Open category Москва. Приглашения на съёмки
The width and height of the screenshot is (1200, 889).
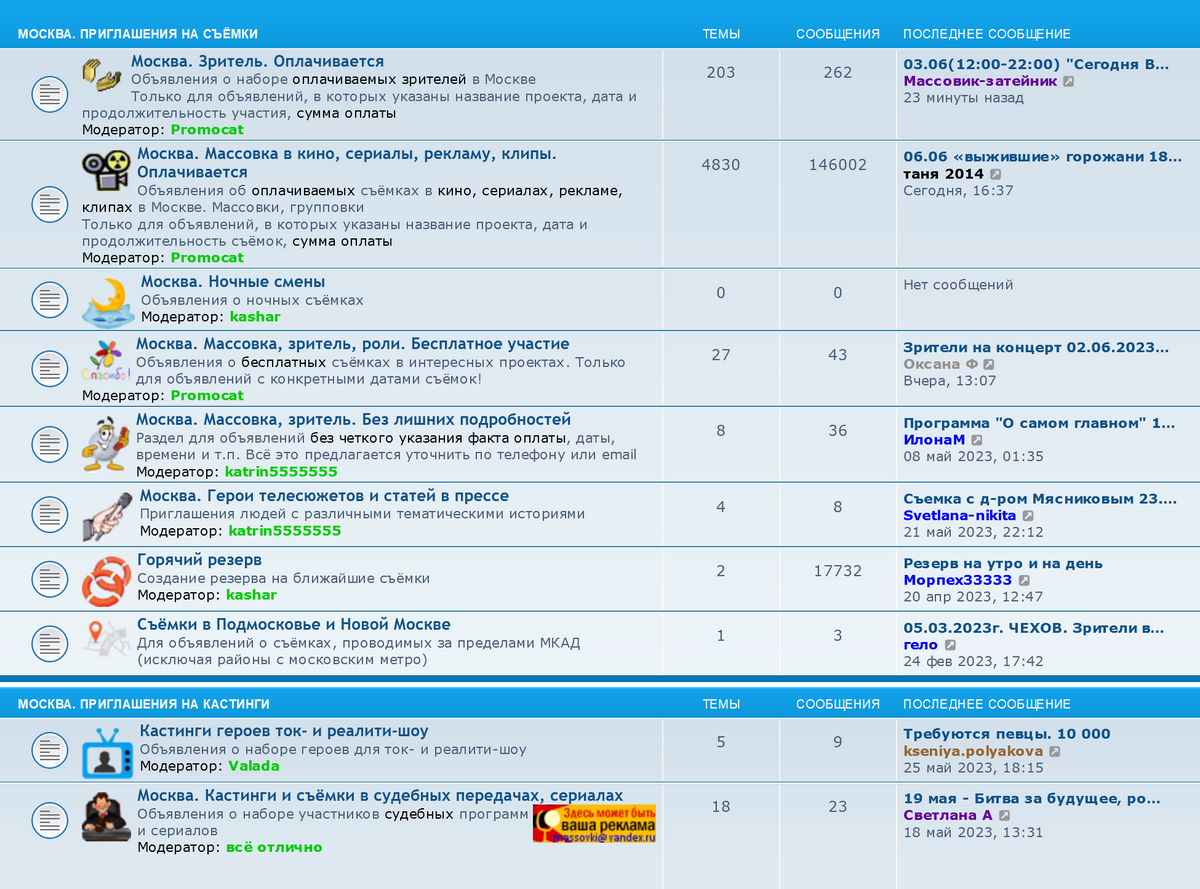[137, 34]
